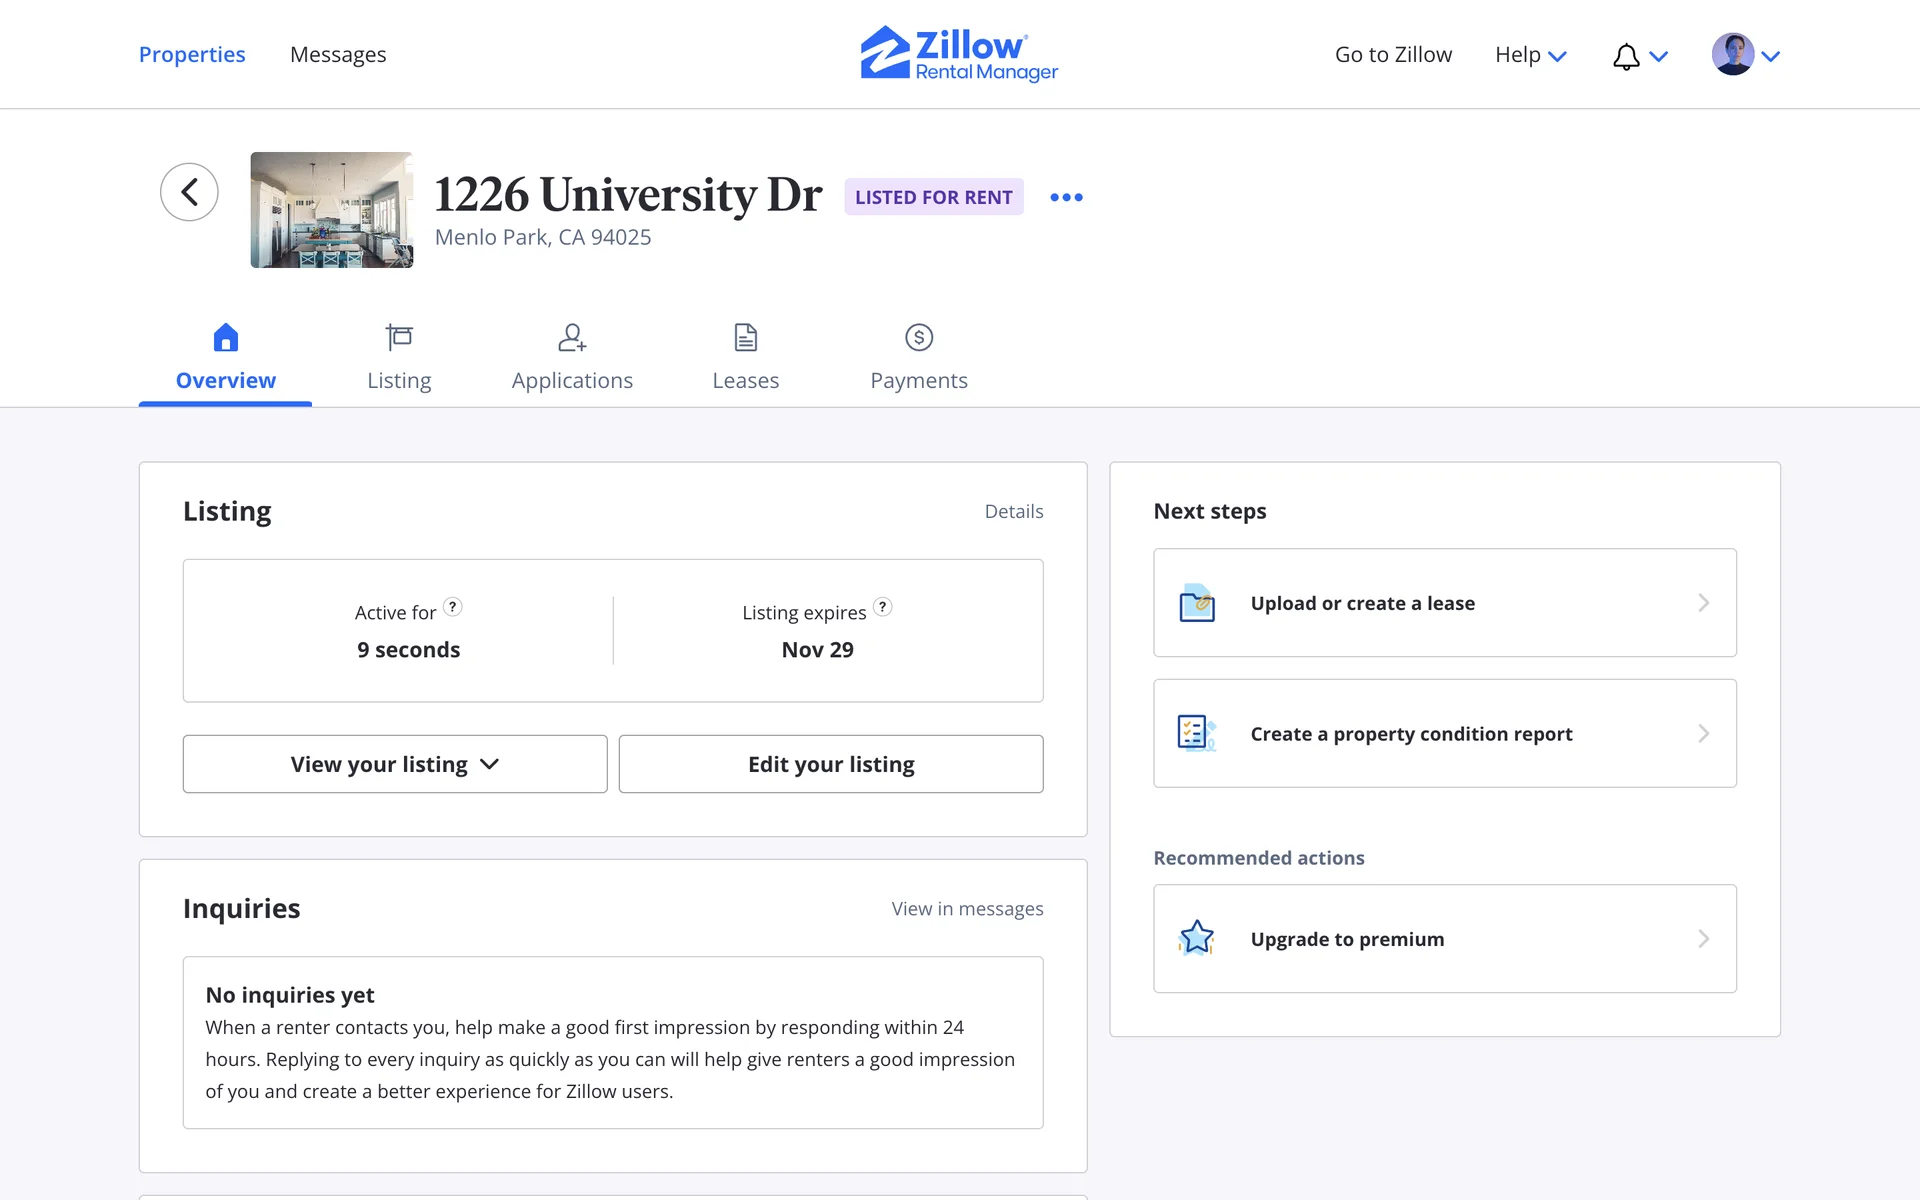Click the View in messages link
This screenshot has height=1200, width=1920.
[967, 909]
